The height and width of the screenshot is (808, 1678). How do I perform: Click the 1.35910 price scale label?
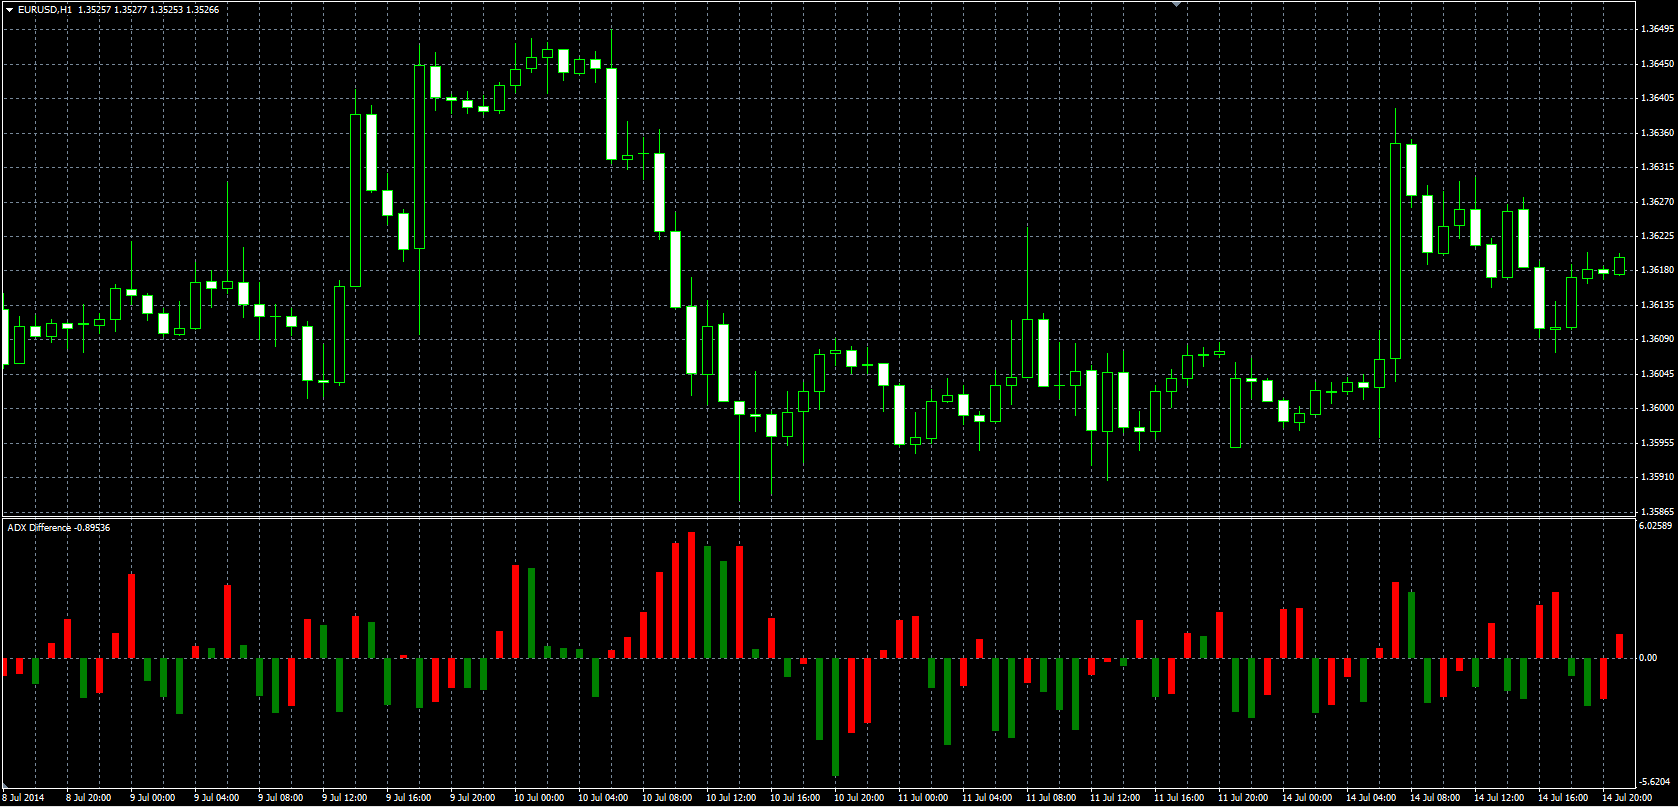(x=1657, y=477)
